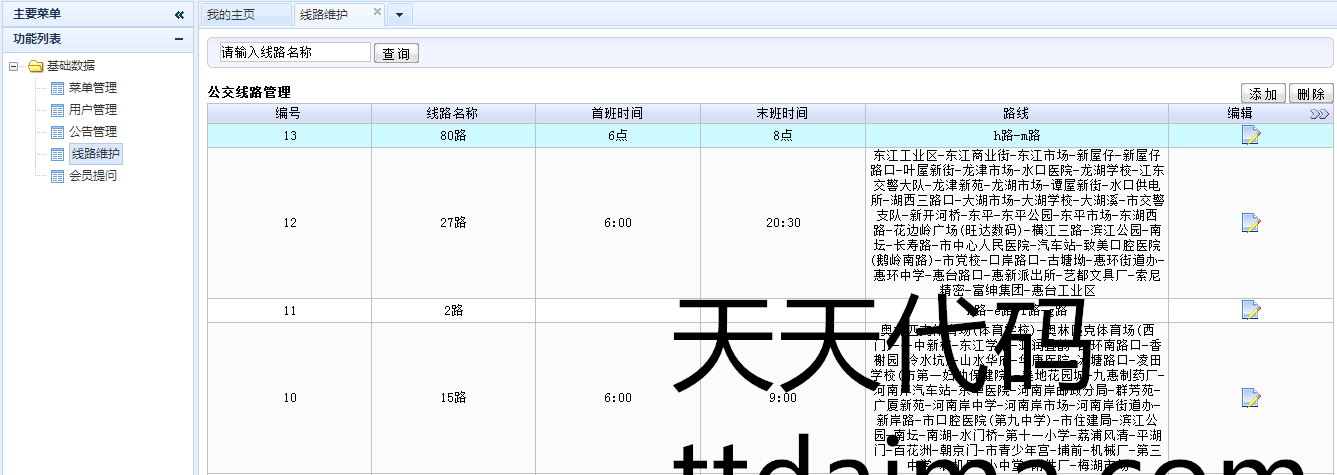1337x475 pixels.
Task: Click the 公告管理 grid icon in tree
Action: (x=57, y=132)
